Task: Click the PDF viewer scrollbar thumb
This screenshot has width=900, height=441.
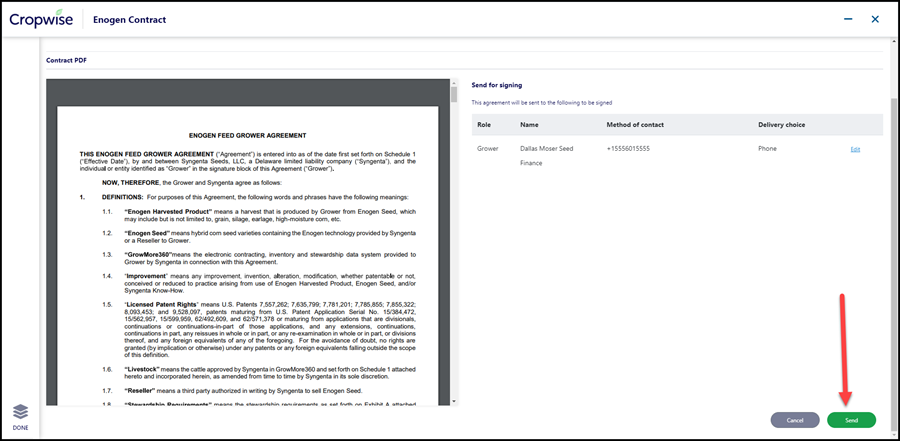Action: pyautogui.click(x=454, y=95)
